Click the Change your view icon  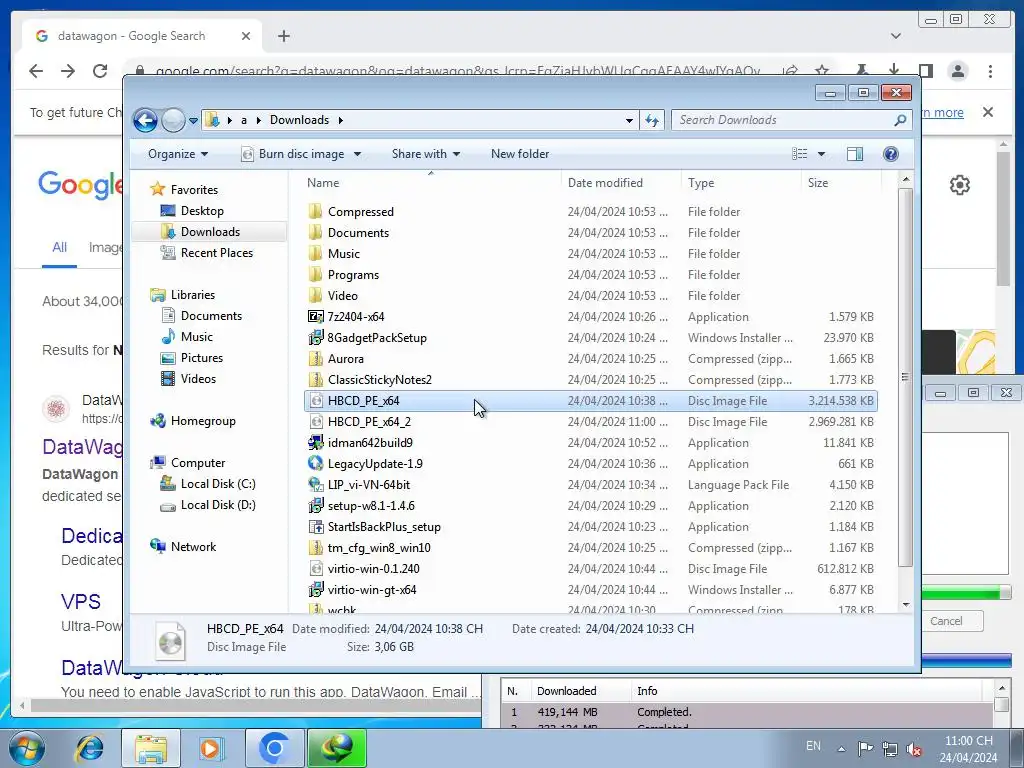800,154
